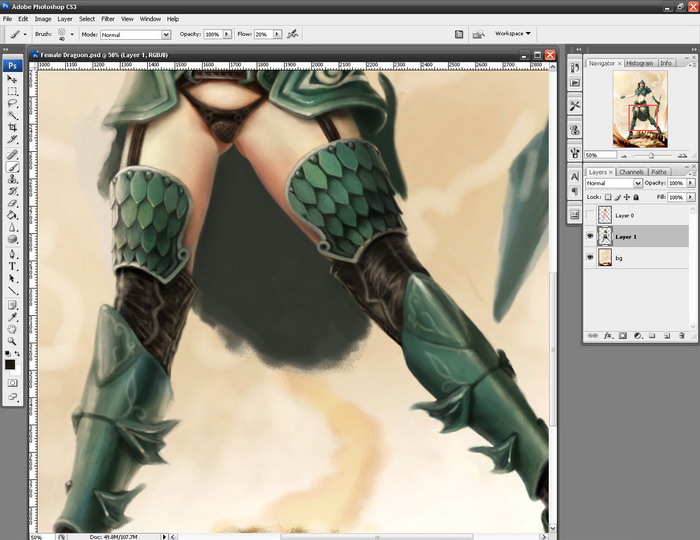
Task: Select the Lasso tool
Action: coord(12,104)
